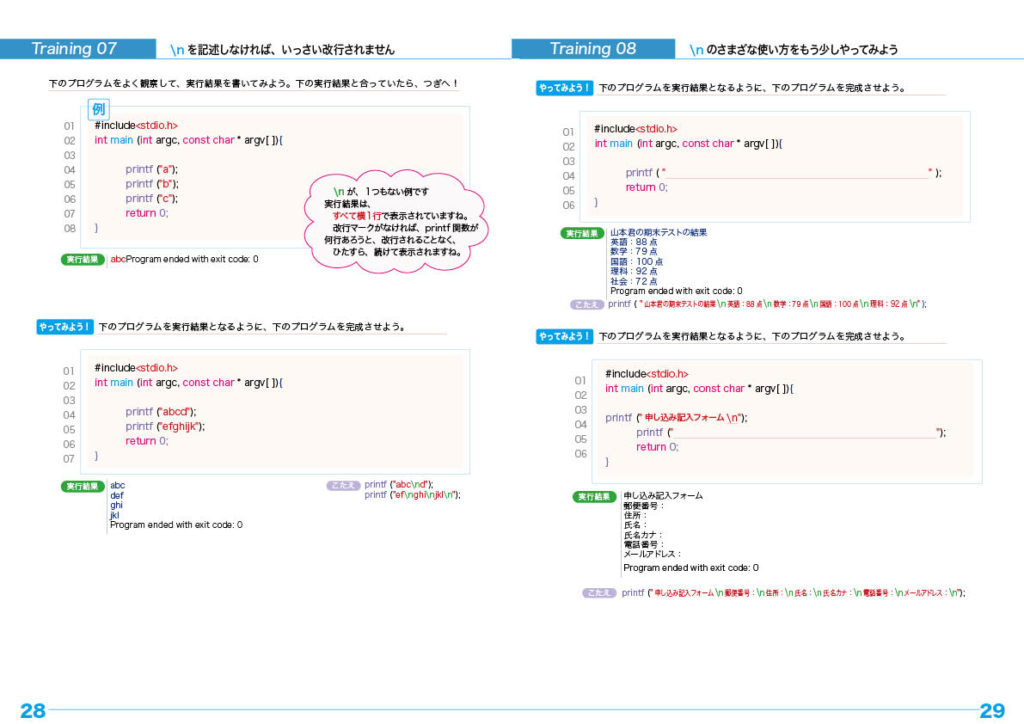Click the 実行結果 badge next to abc def ghi output

coord(83,486)
